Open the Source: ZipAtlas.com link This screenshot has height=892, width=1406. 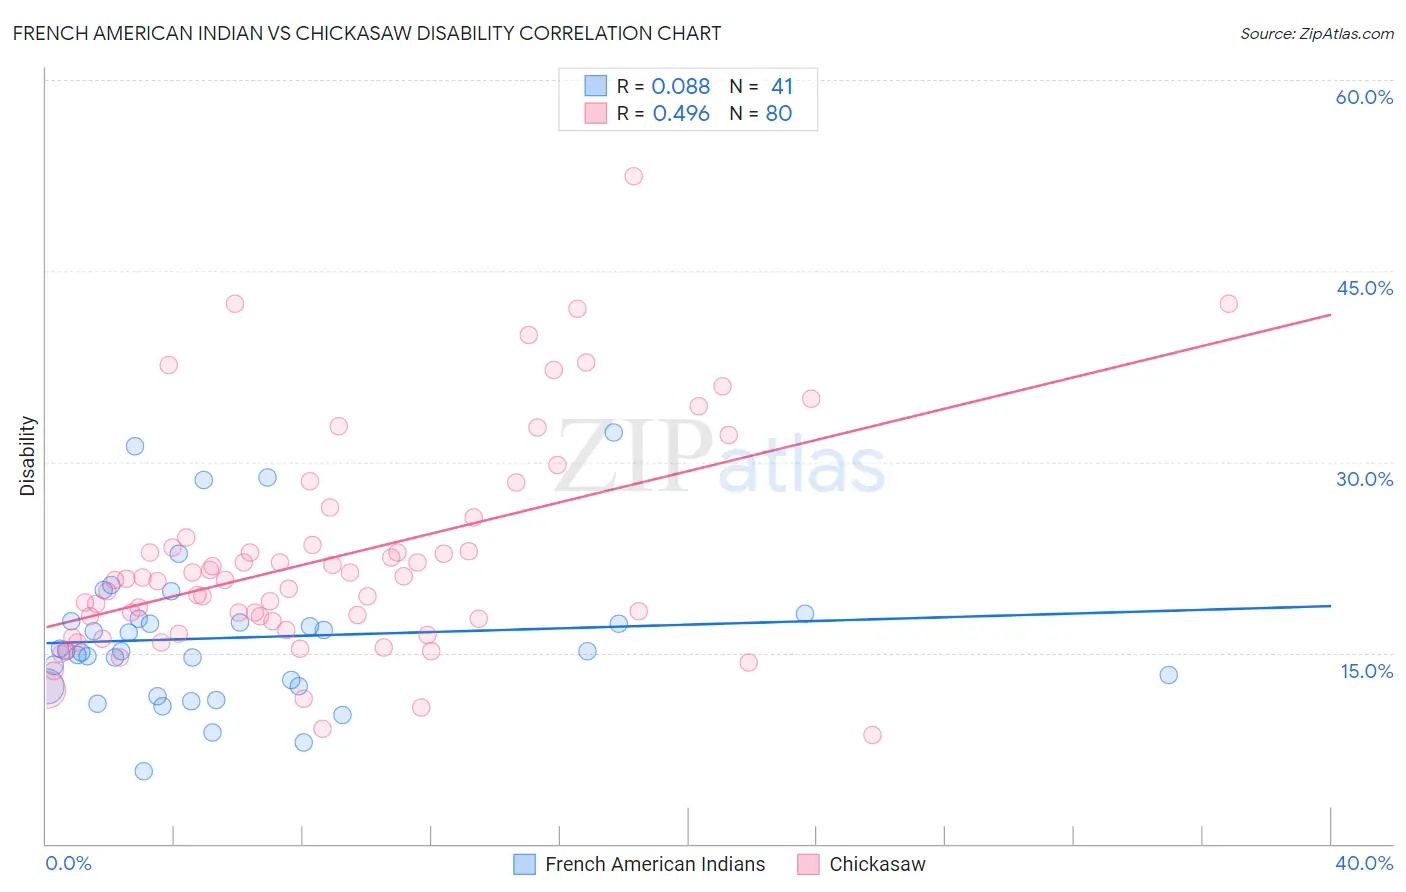pos(1316,33)
